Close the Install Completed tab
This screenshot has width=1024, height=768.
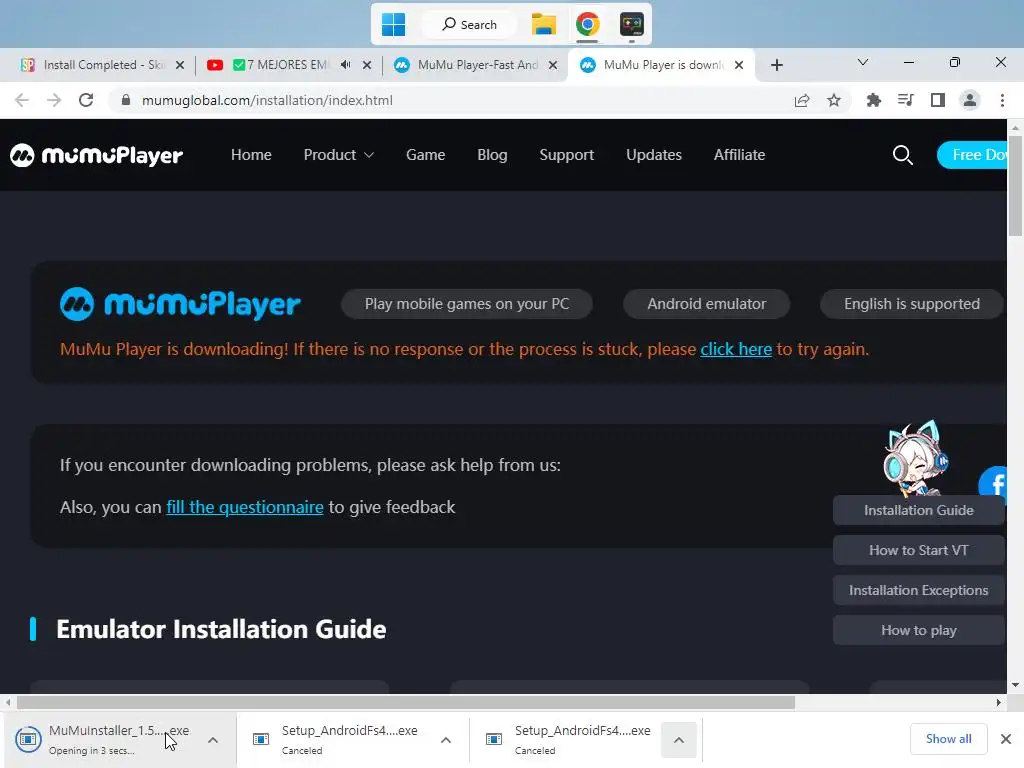tap(180, 65)
